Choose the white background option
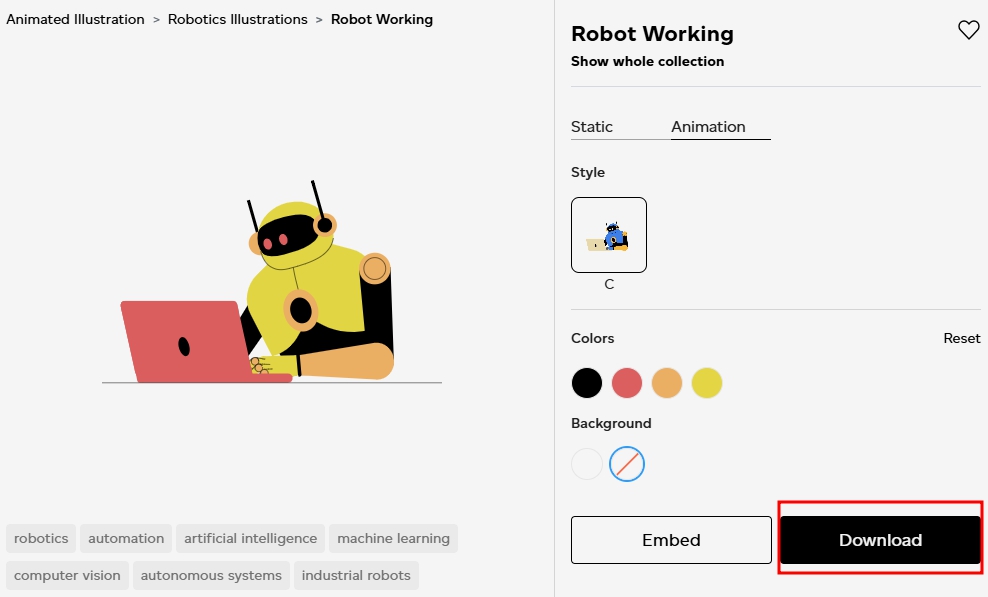This screenshot has width=988, height=597. click(x=587, y=464)
